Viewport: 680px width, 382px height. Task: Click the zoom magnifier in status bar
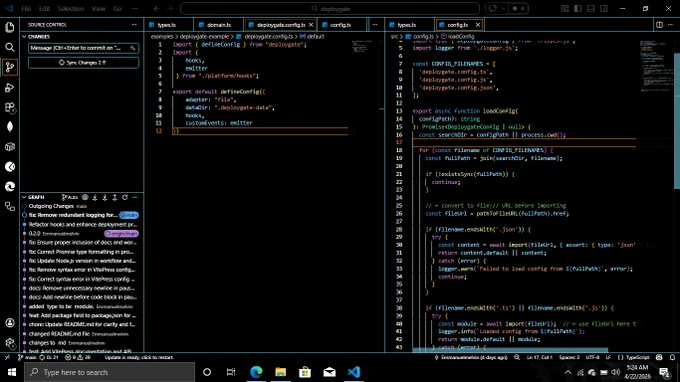(517, 357)
